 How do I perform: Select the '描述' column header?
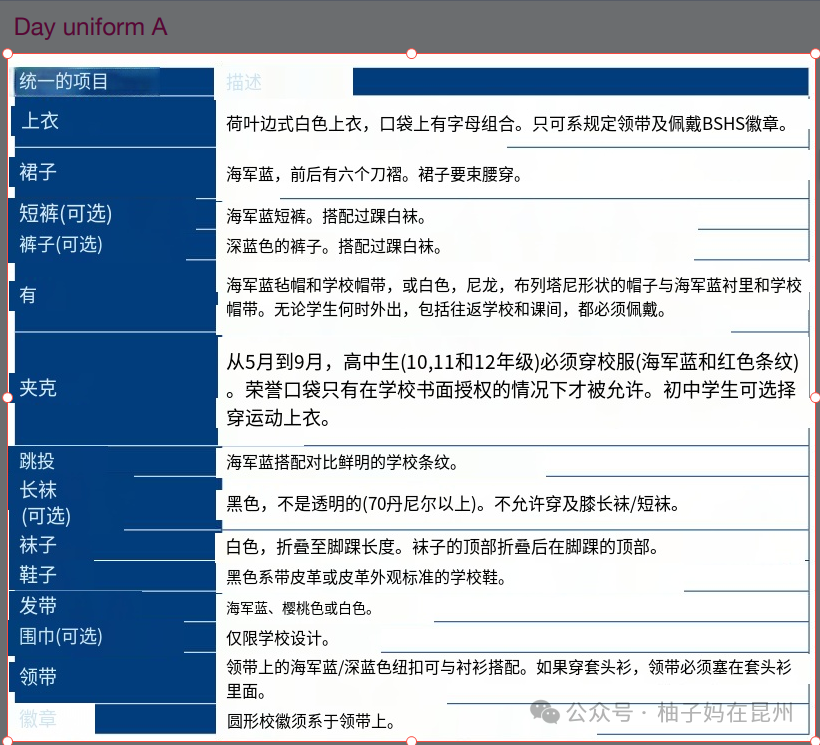coord(244,82)
